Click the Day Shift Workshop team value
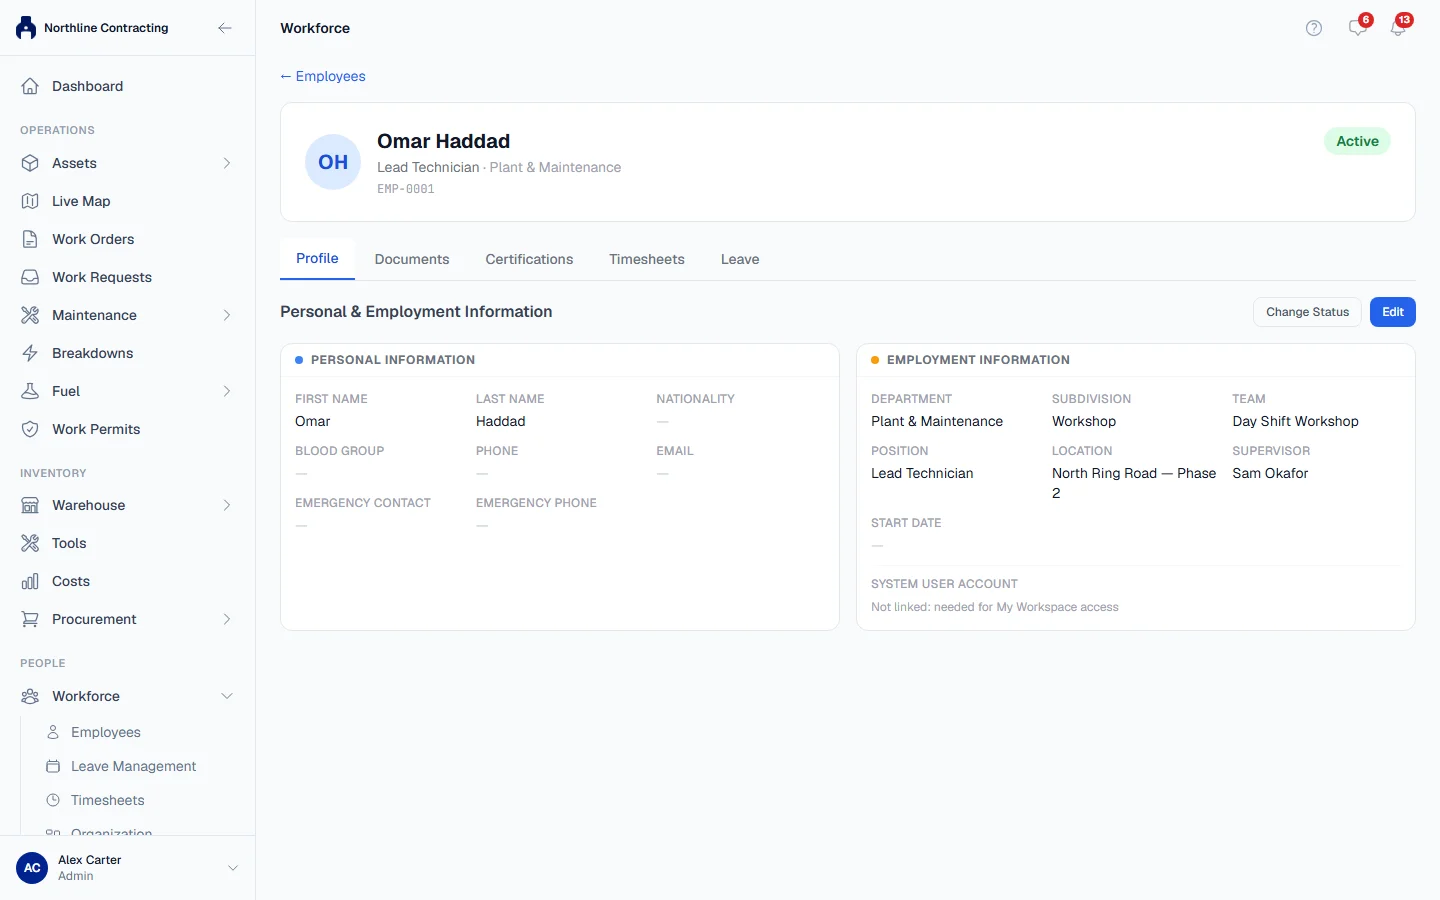The width and height of the screenshot is (1440, 900). tap(1295, 421)
